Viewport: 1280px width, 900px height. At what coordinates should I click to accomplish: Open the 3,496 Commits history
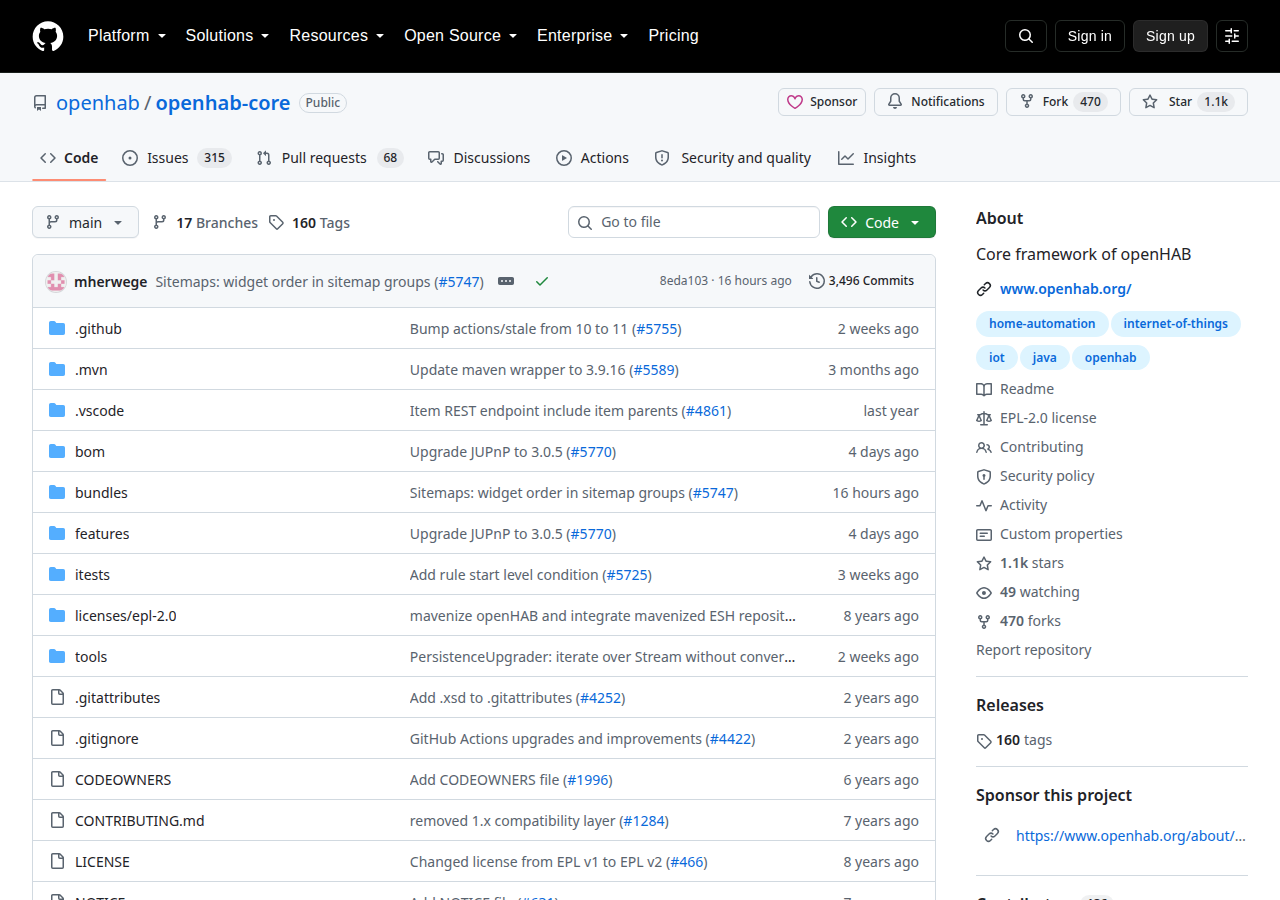(861, 281)
